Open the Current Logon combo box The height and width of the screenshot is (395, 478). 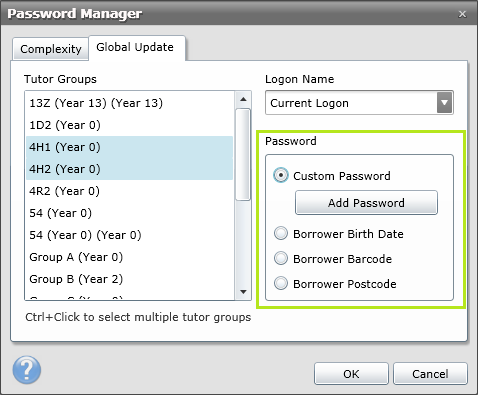359,103
